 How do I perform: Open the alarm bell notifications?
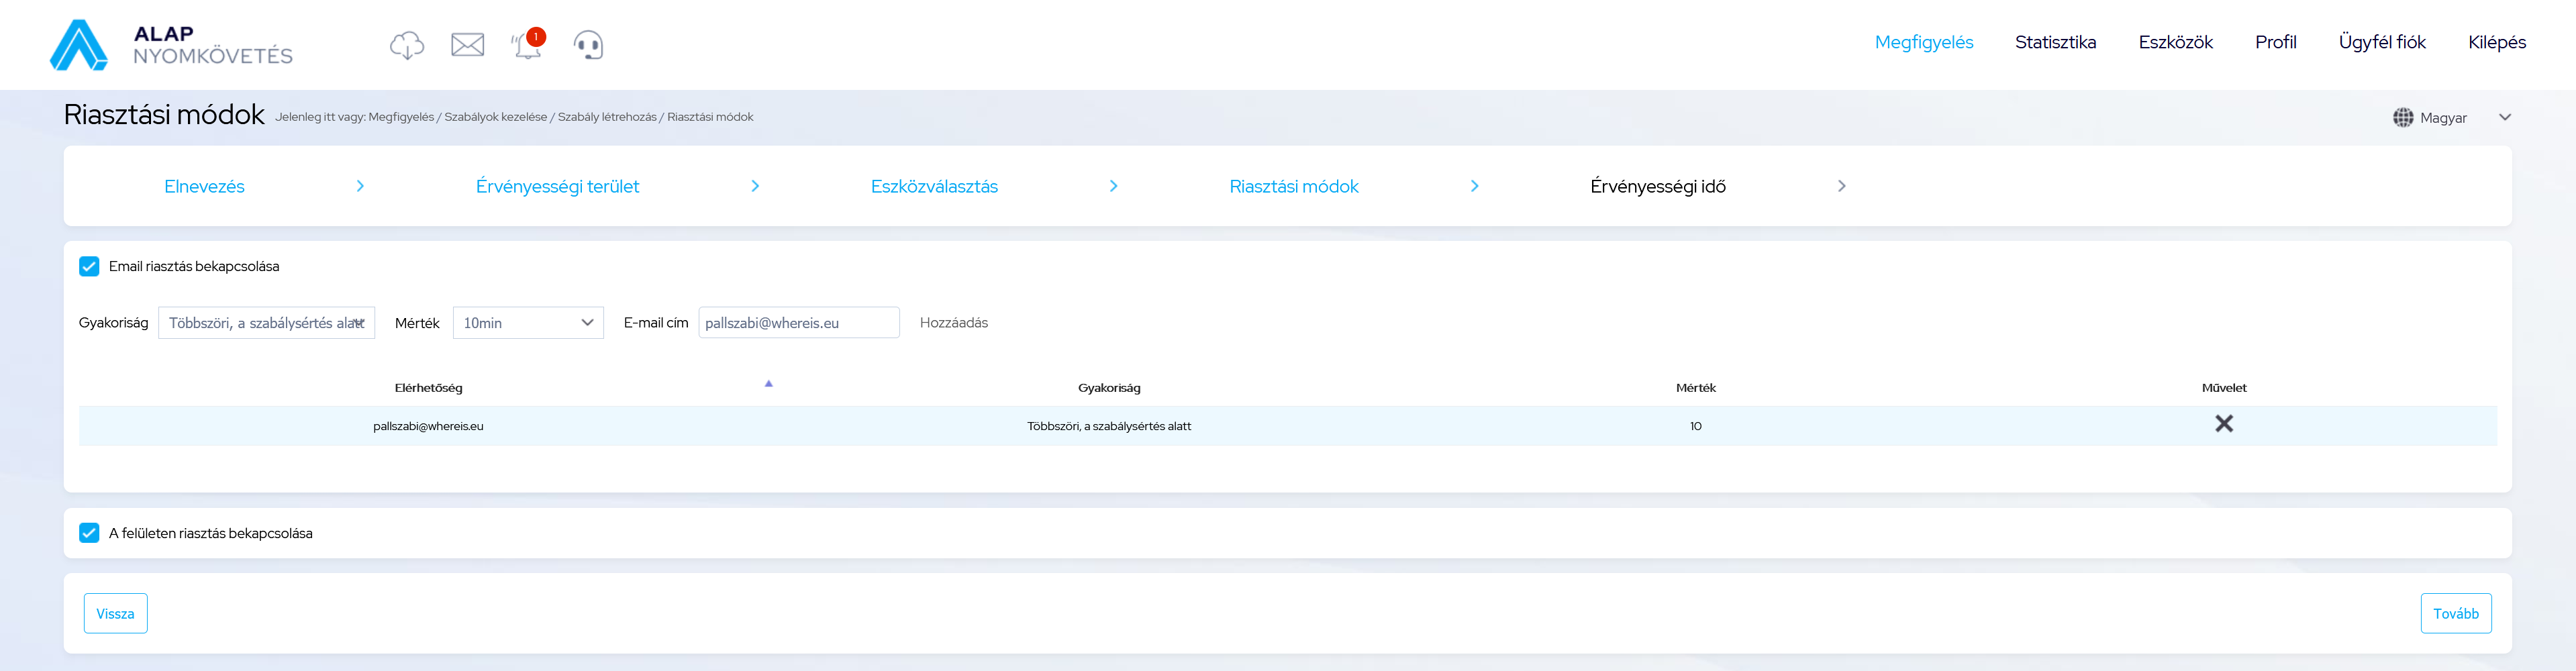tap(527, 45)
